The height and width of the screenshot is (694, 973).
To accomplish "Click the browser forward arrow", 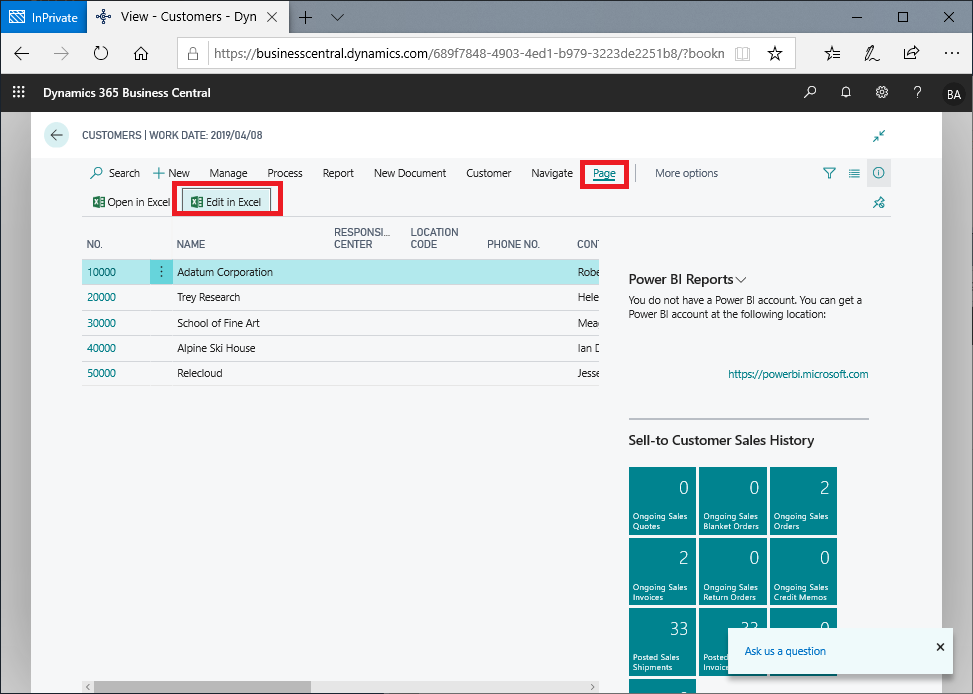I will 61,53.
